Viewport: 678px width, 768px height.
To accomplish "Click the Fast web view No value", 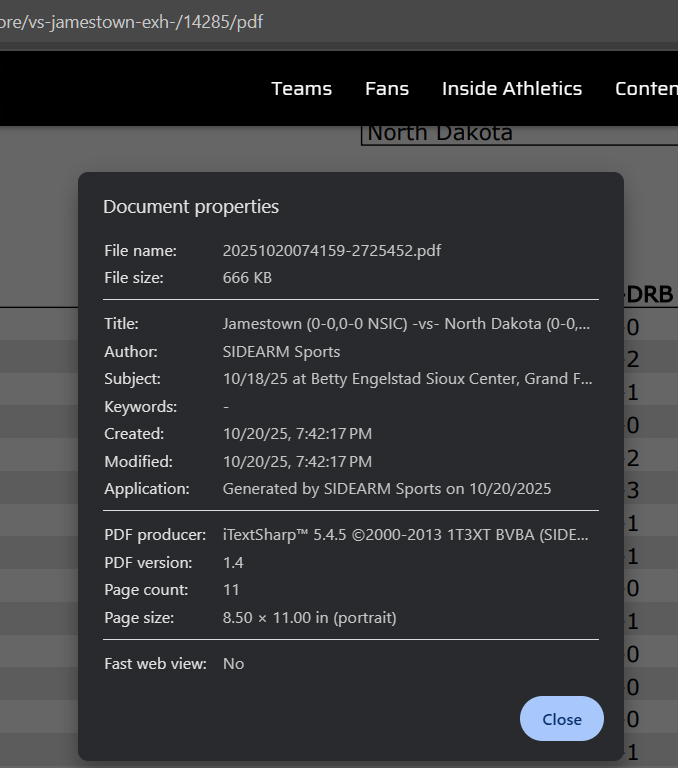I will click(x=233, y=664).
